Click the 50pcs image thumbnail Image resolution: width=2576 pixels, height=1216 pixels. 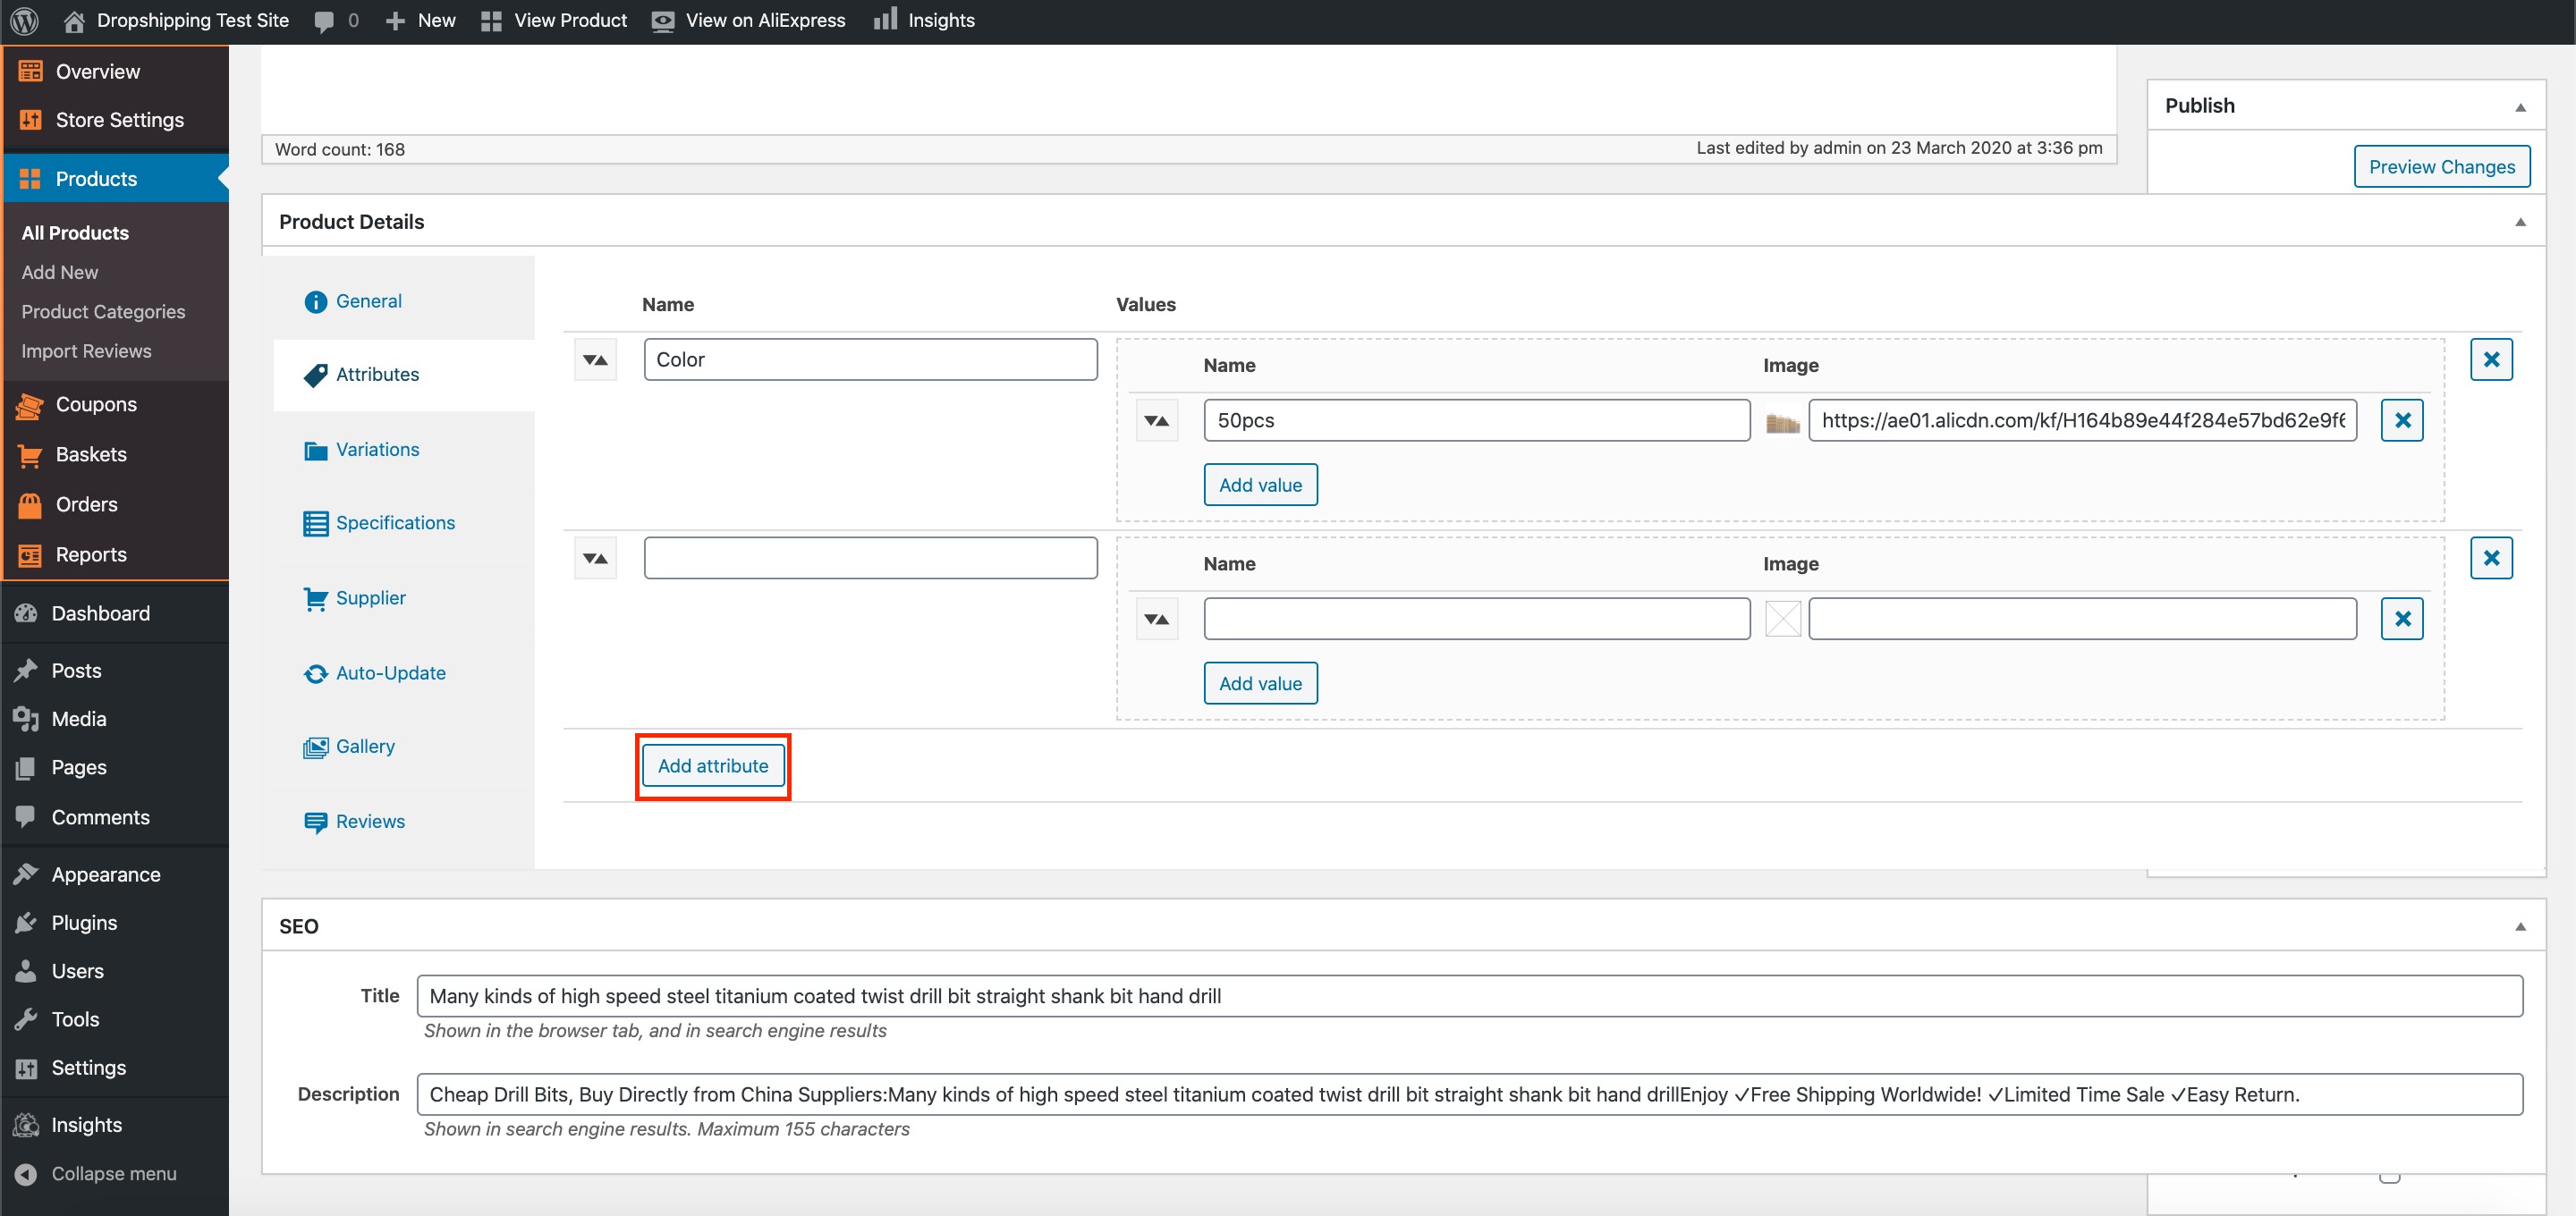coord(1782,422)
